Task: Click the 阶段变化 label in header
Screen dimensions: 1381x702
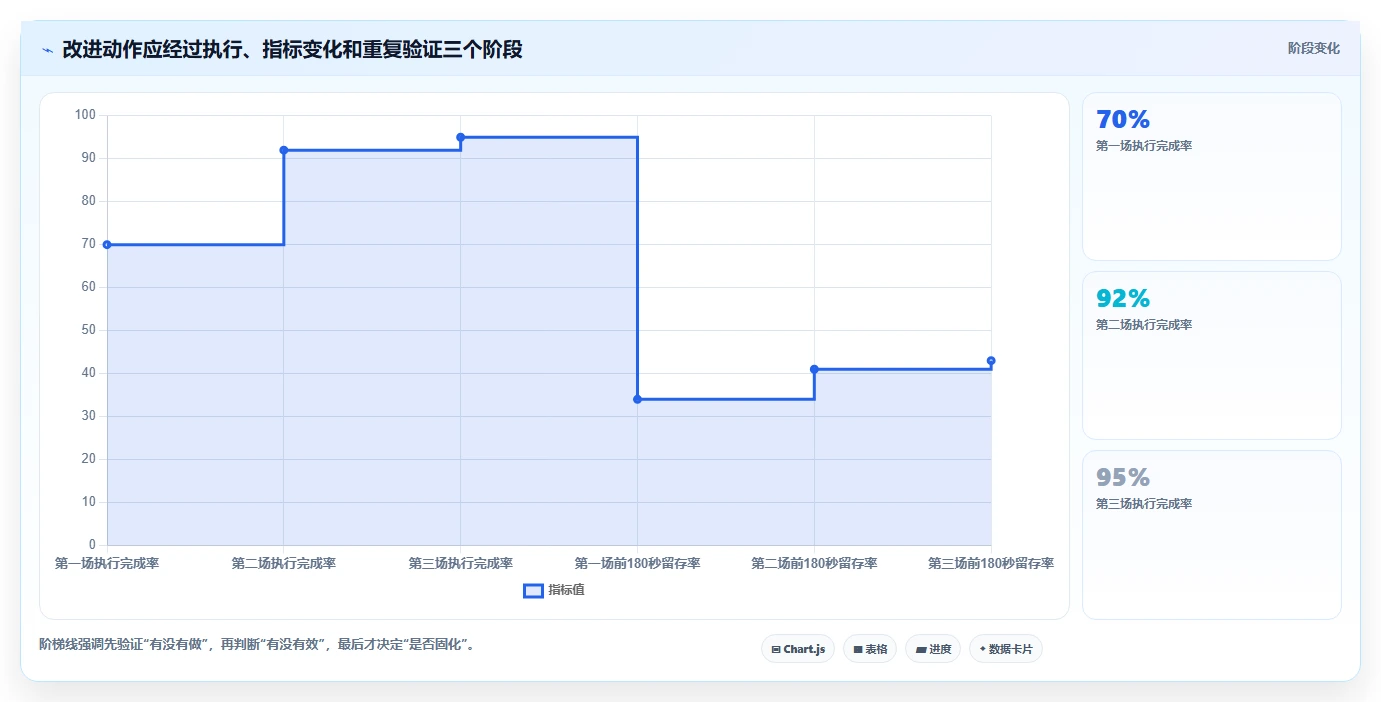Action: click(1313, 48)
